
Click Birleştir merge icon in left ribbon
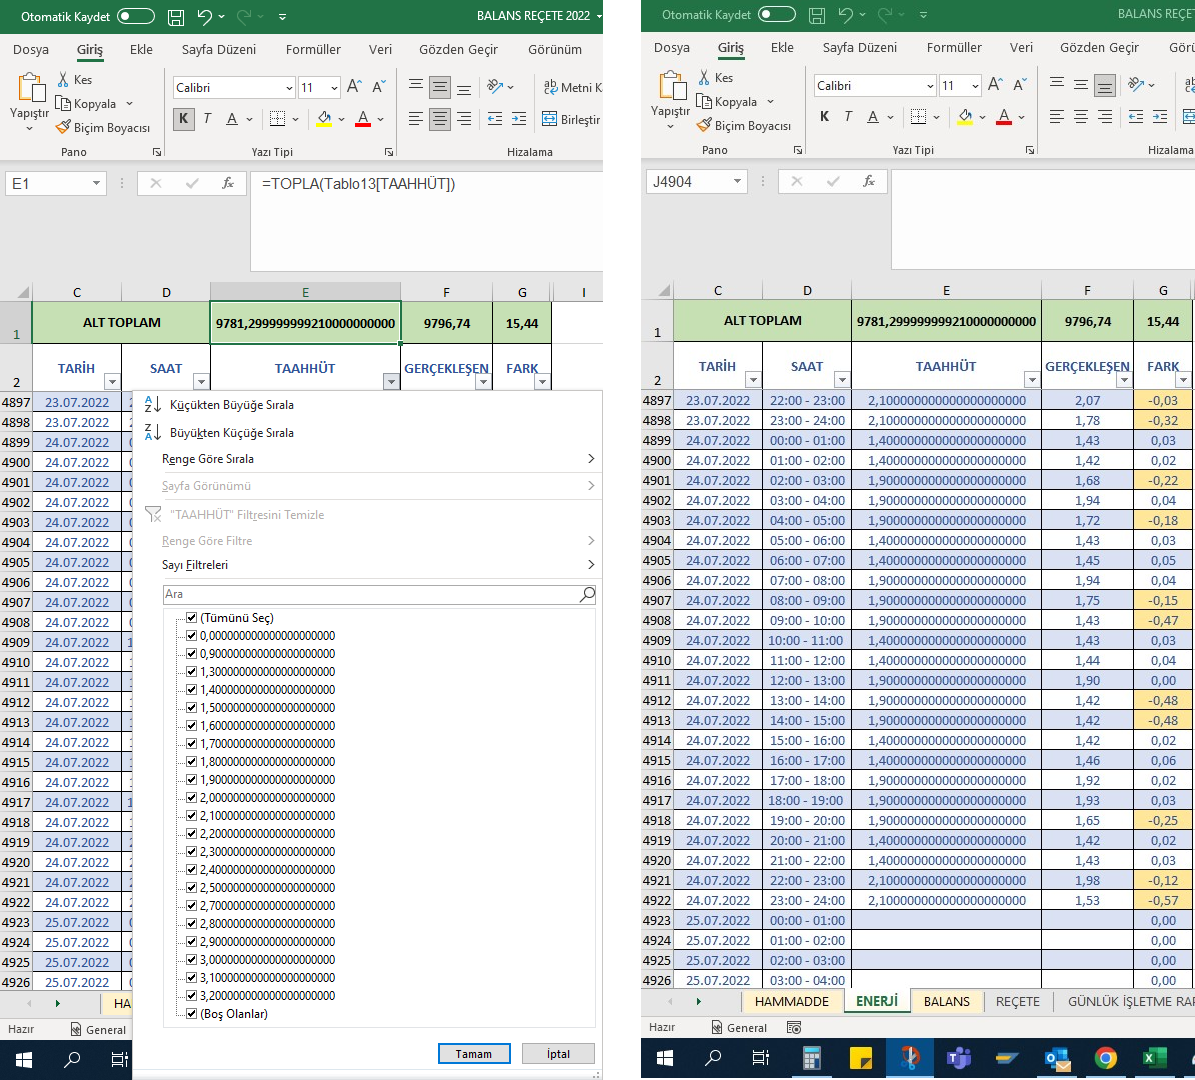pos(549,119)
